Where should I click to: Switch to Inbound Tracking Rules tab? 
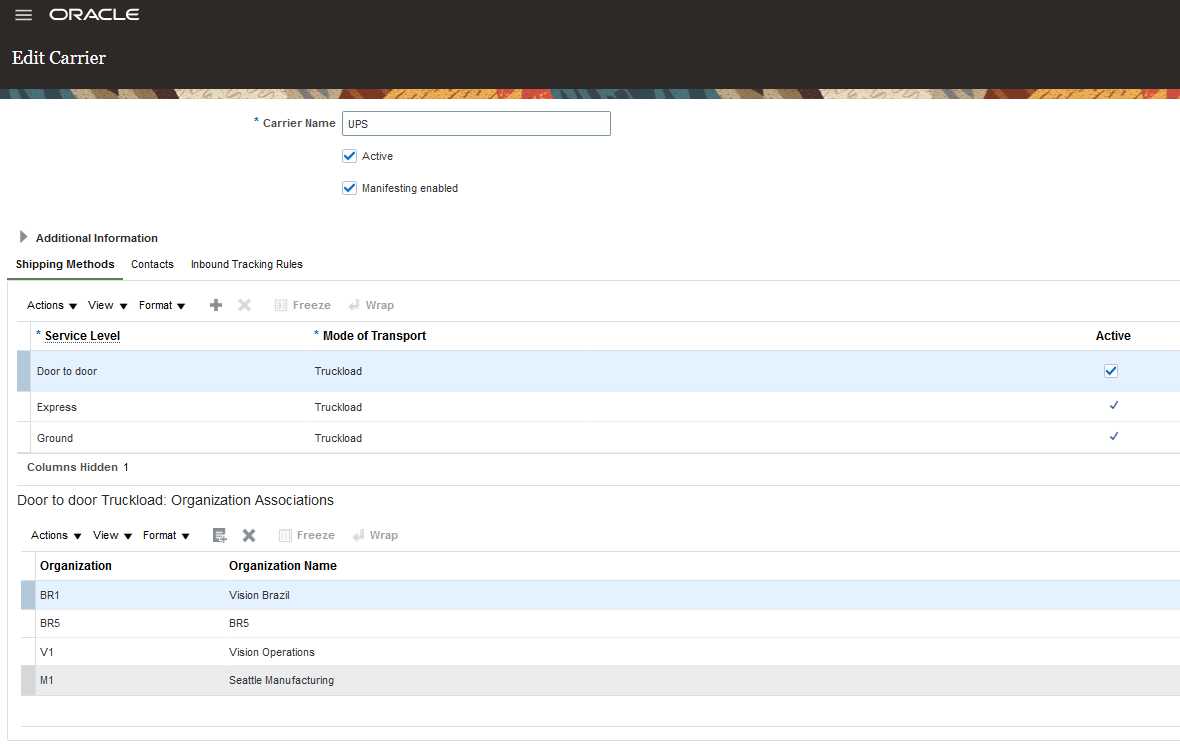pyautogui.click(x=247, y=264)
